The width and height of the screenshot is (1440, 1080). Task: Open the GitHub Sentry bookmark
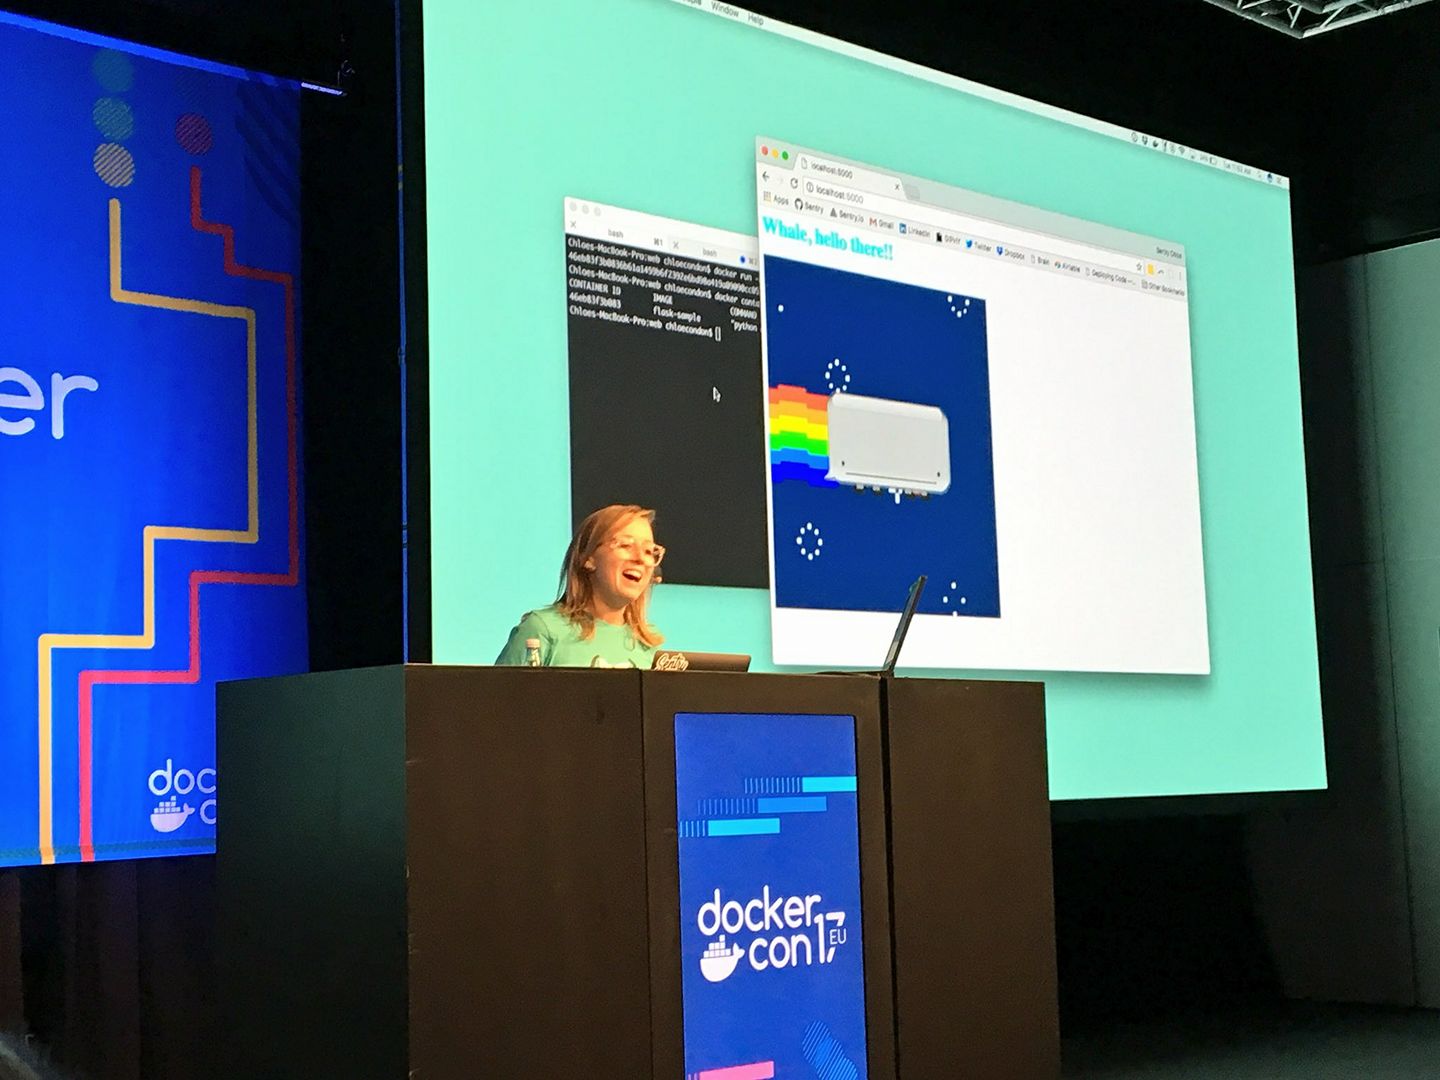(809, 206)
